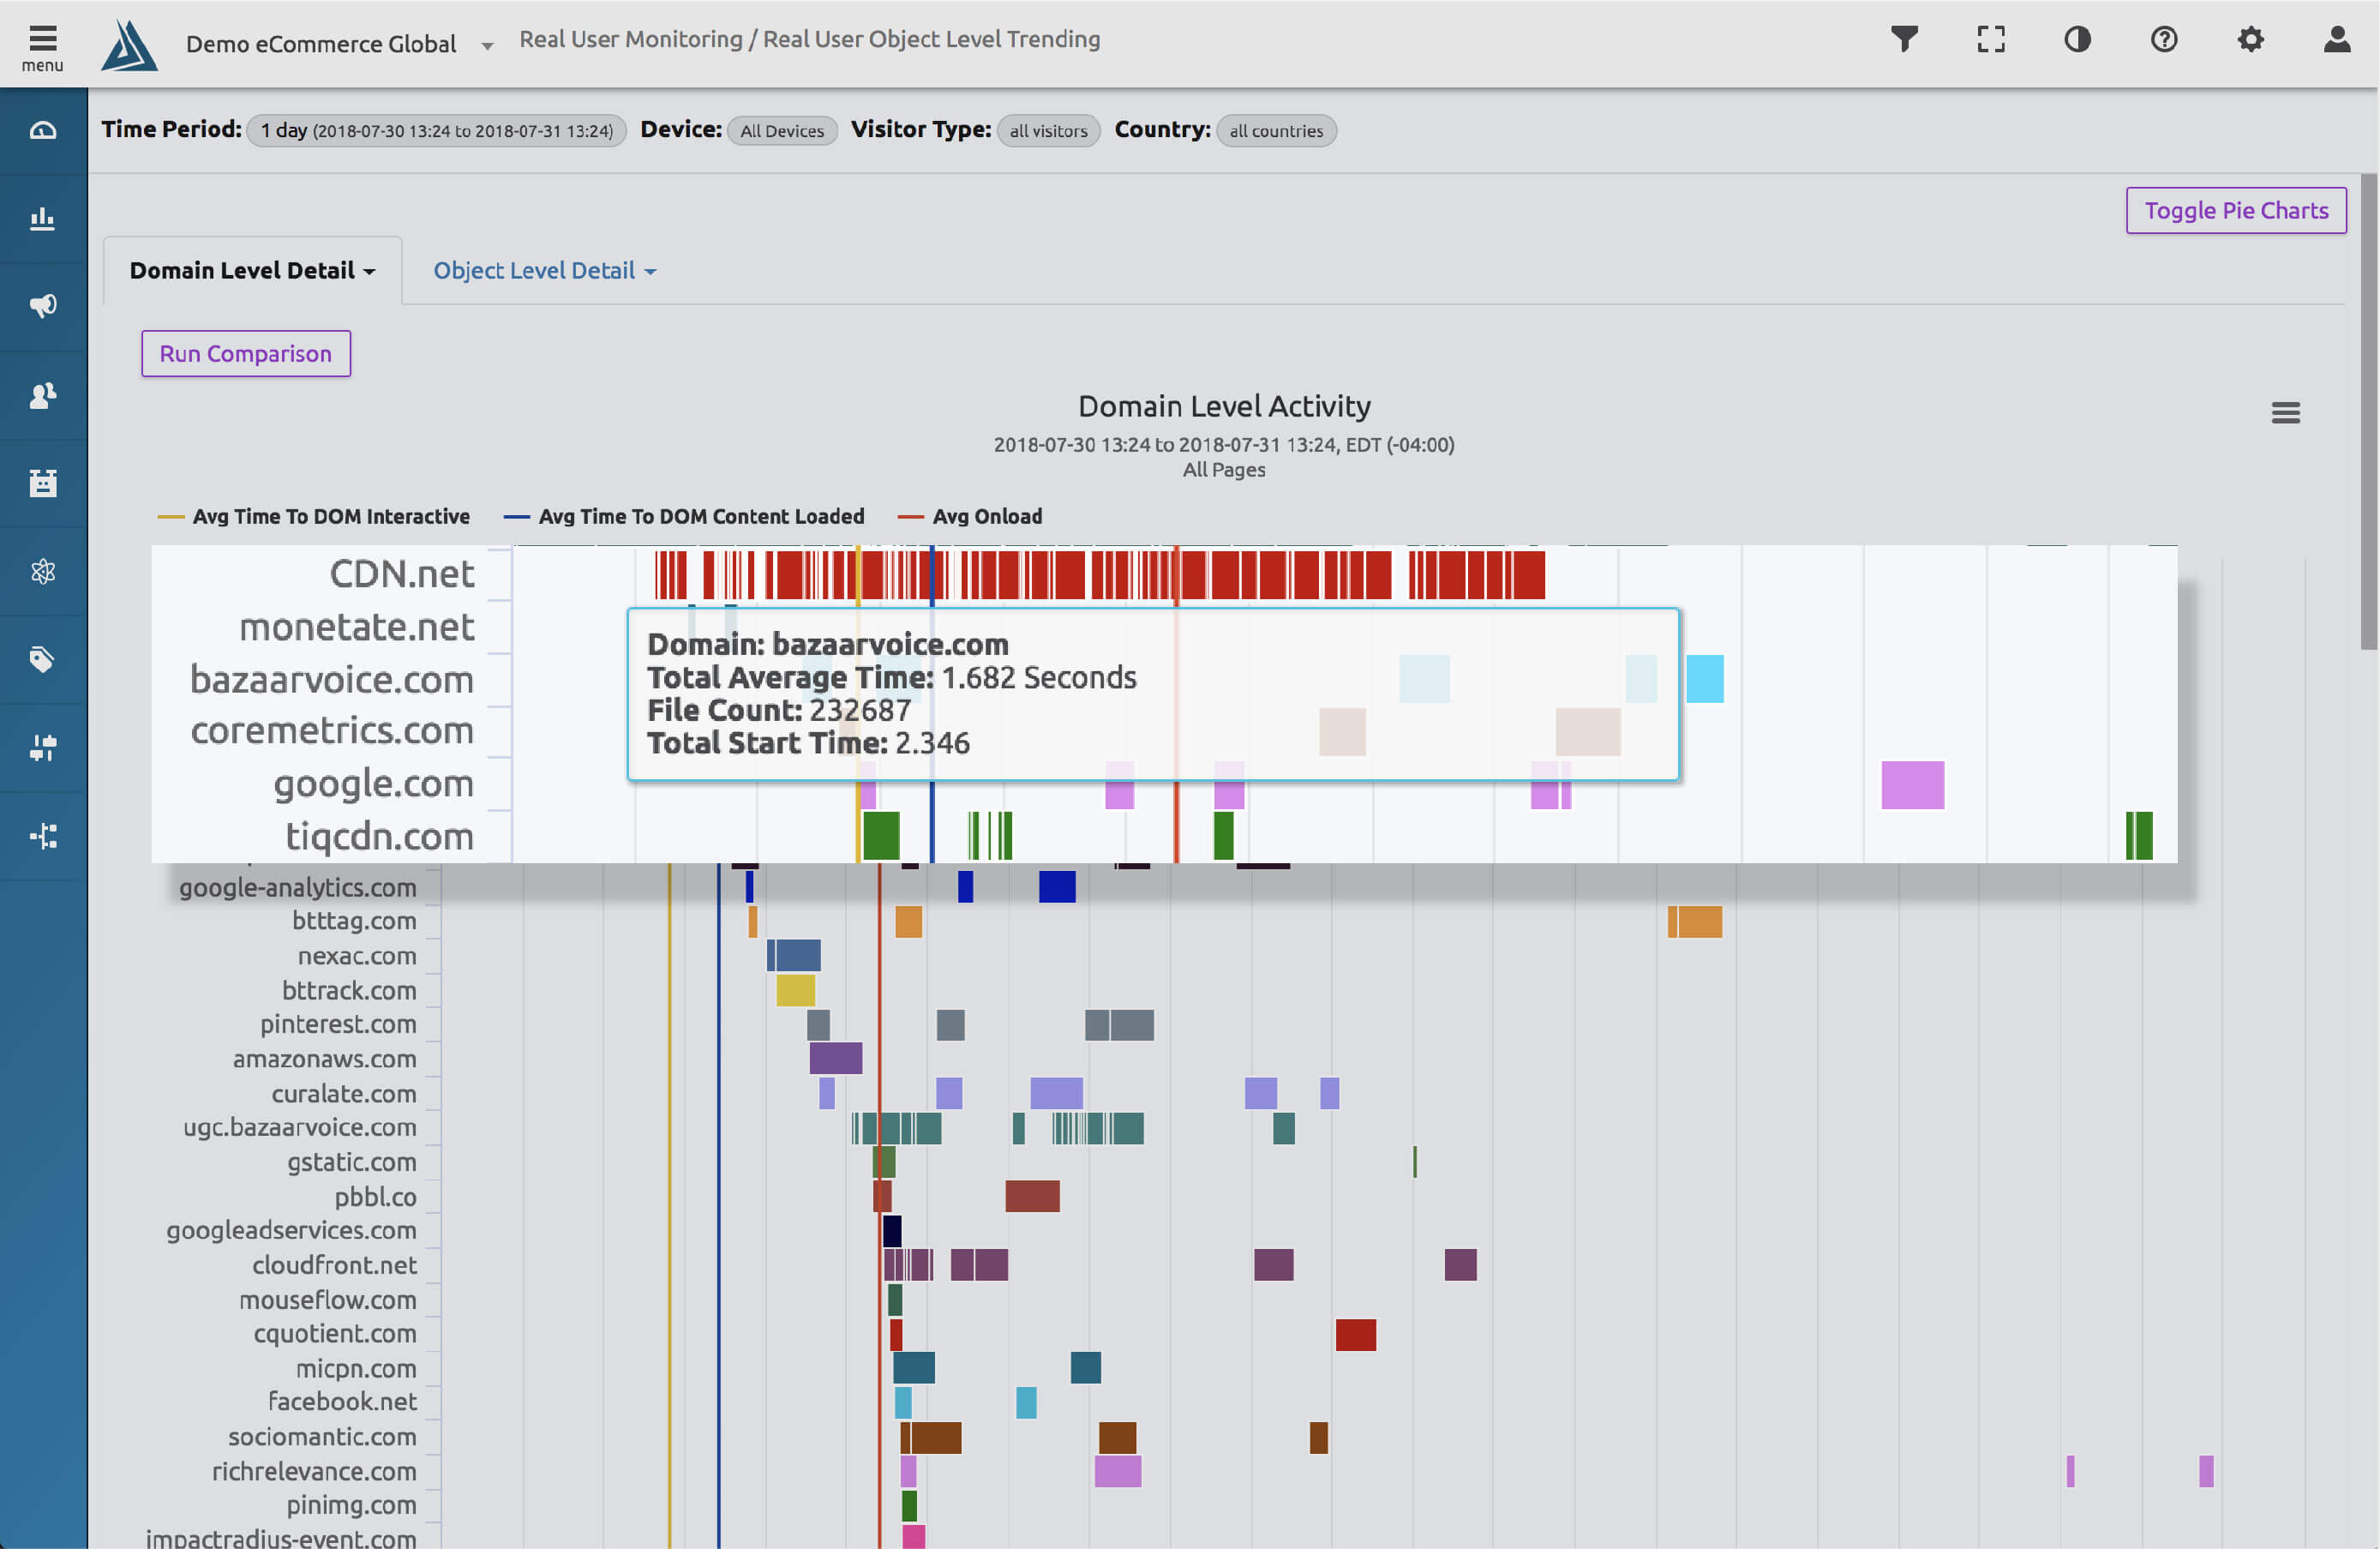
Task: Open alerts via the megaphone sidebar icon
Action: pyautogui.click(x=43, y=306)
